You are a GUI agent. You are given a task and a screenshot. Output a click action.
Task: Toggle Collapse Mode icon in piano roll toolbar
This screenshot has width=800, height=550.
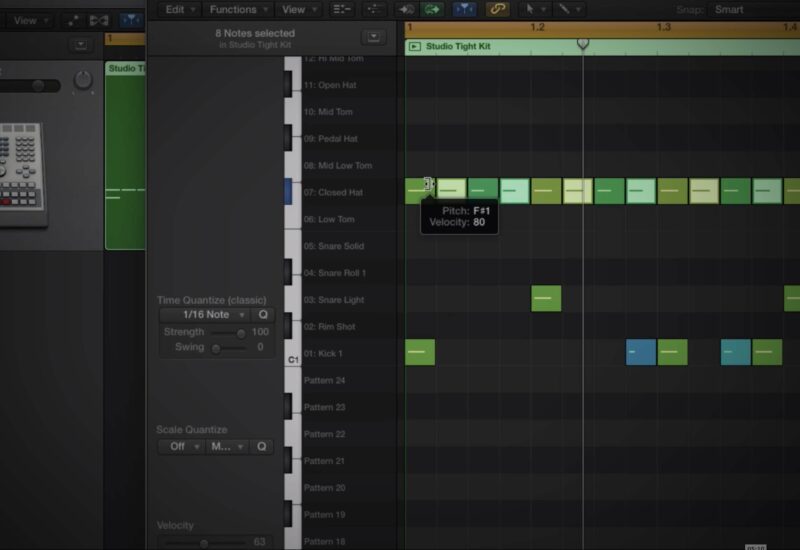point(341,9)
